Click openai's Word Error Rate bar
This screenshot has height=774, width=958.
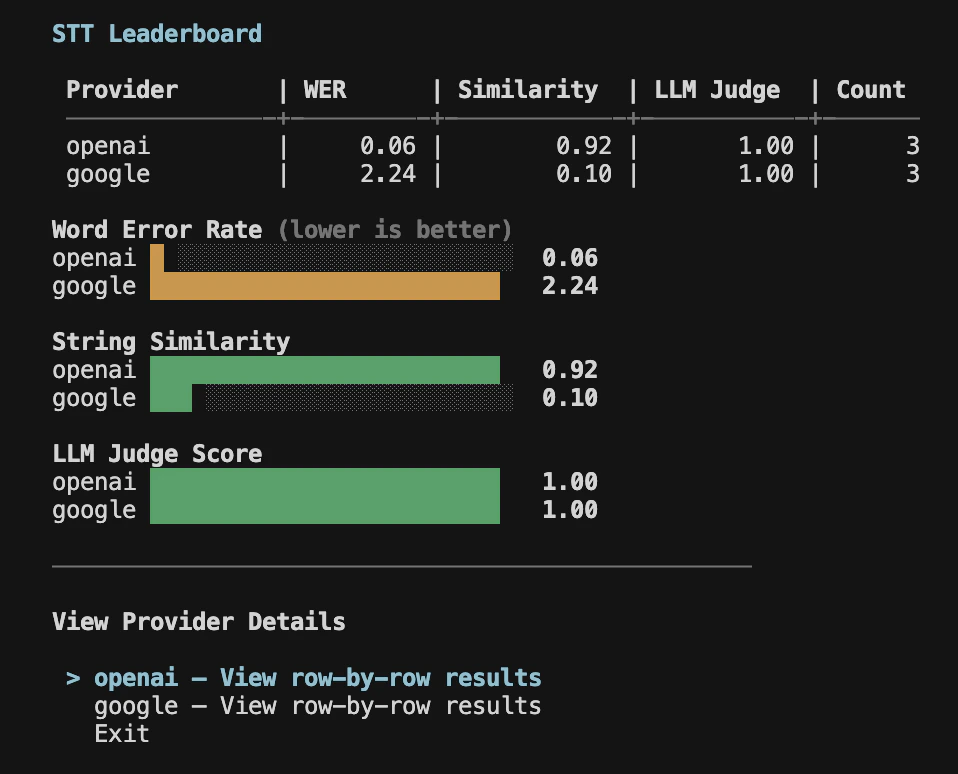[x=155, y=258]
